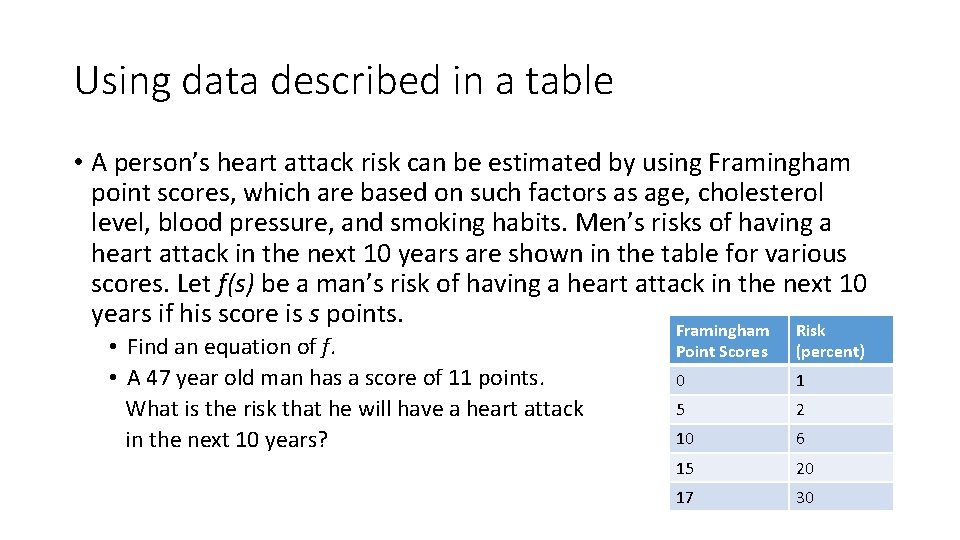Select the 'Risk (percent)' table header
960x540 pixels.
841,340
